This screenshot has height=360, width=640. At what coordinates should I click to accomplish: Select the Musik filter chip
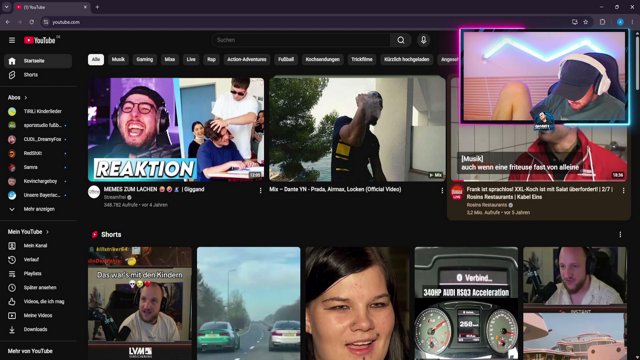point(118,60)
